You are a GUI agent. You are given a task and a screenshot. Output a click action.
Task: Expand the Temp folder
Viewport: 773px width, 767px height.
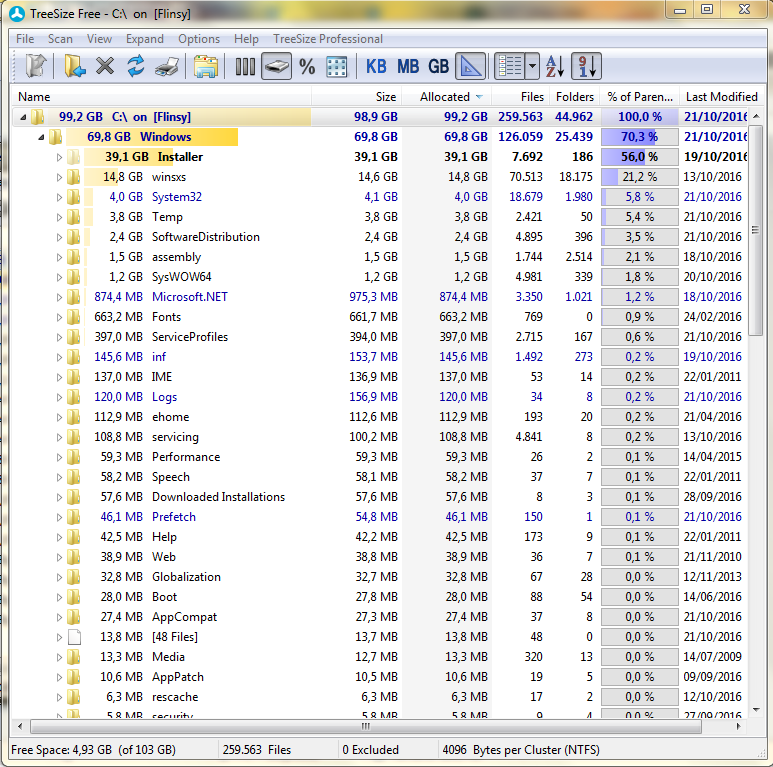tap(59, 217)
